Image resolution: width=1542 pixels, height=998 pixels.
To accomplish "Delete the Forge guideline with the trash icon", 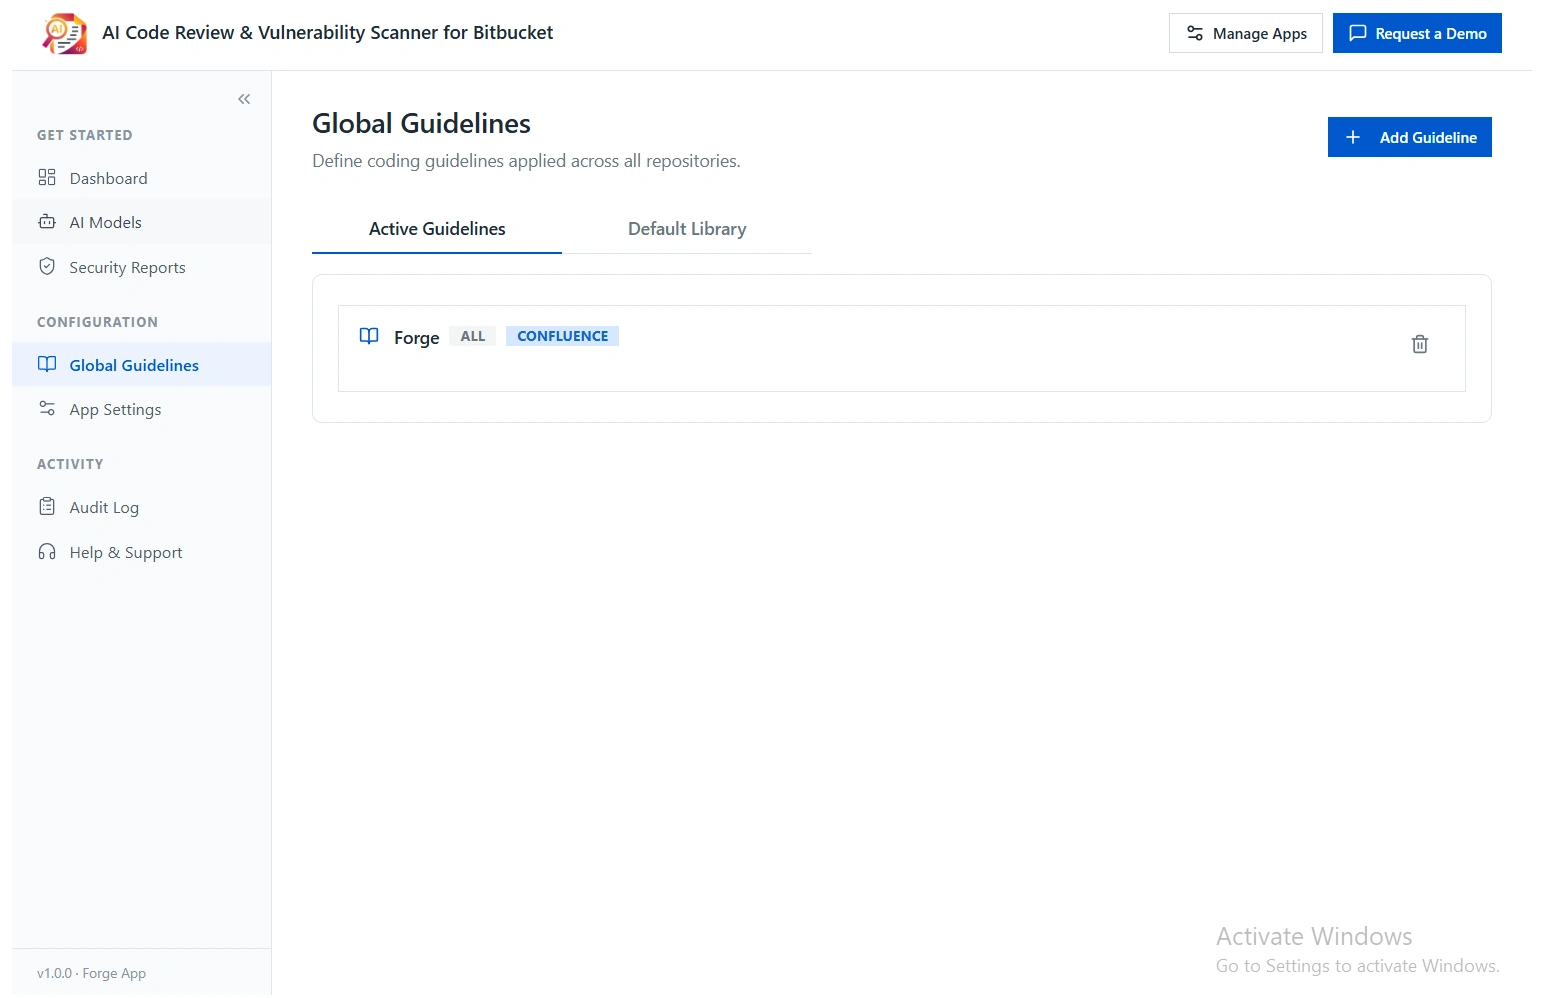I will 1419,343.
